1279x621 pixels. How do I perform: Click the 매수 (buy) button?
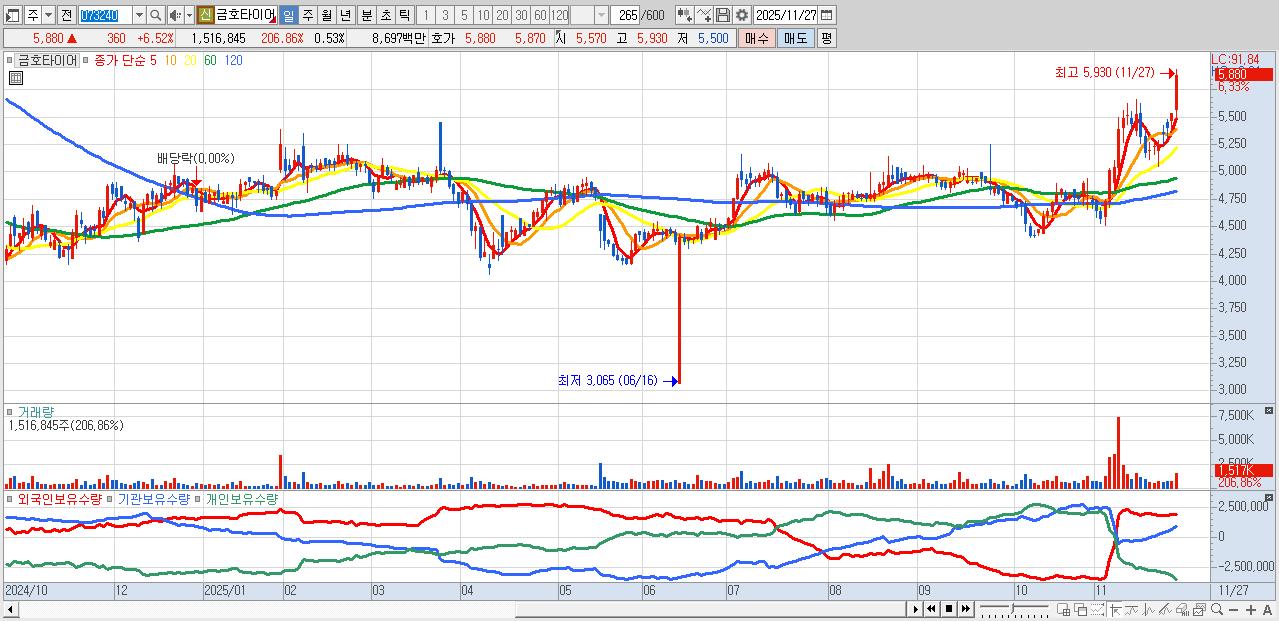pyautogui.click(x=757, y=38)
